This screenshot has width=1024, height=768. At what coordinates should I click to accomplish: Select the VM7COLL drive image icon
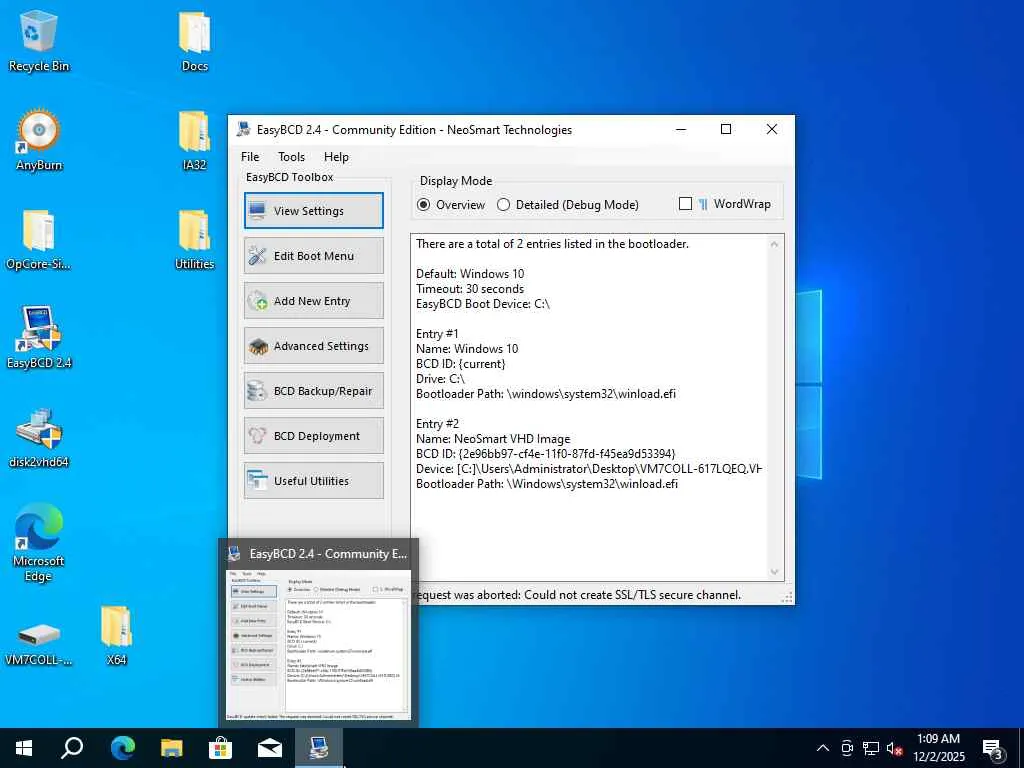39,643
